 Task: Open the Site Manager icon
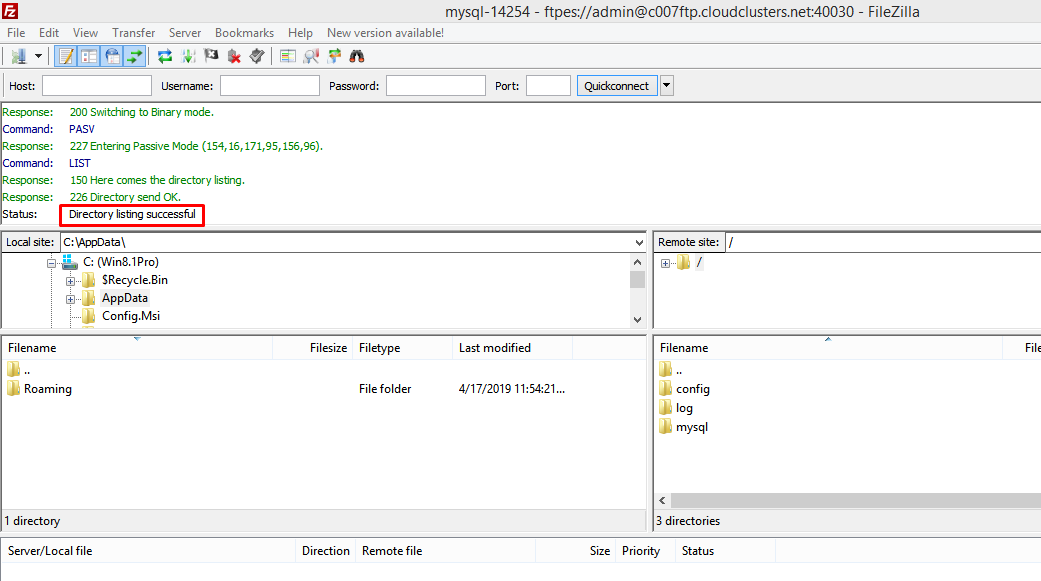tap(18, 56)
